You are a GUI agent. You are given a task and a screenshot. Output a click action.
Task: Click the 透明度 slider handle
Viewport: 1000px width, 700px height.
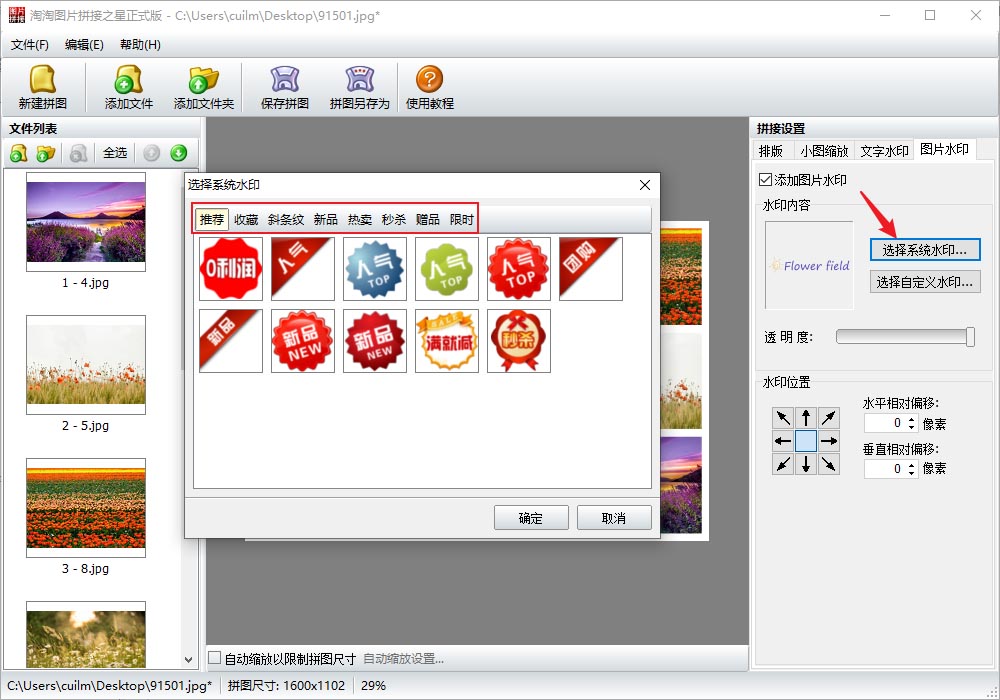pos(970,337)
